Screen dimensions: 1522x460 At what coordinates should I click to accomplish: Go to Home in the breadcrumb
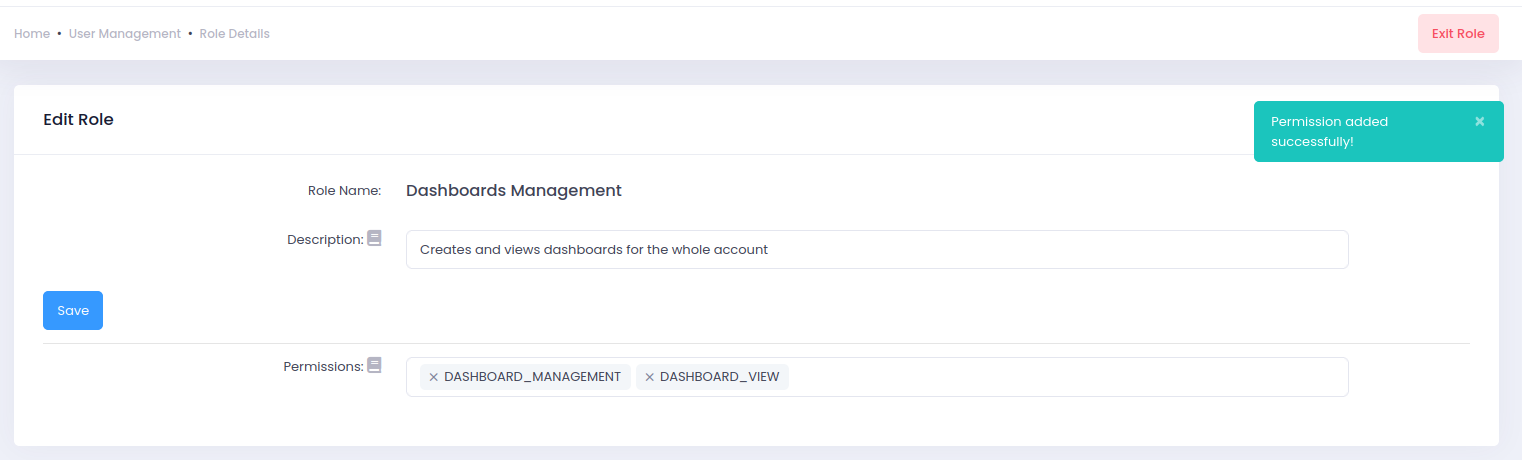32,34
